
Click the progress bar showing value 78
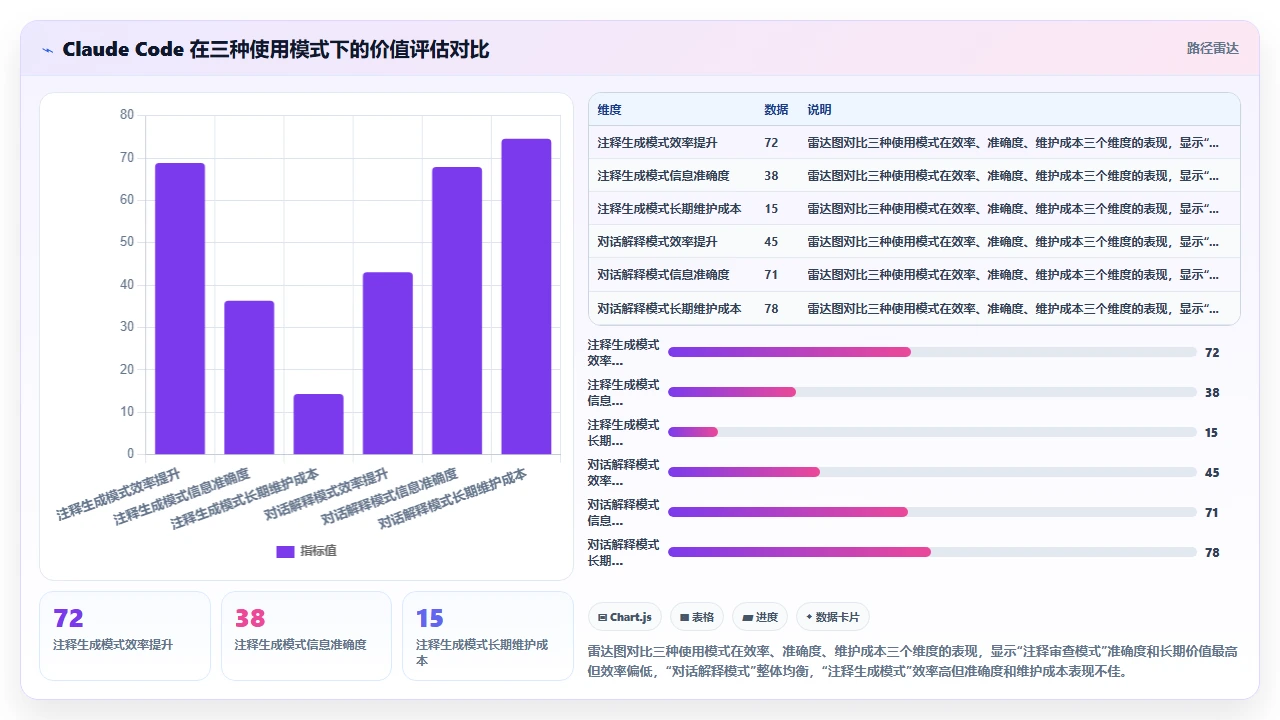point(932,552)
